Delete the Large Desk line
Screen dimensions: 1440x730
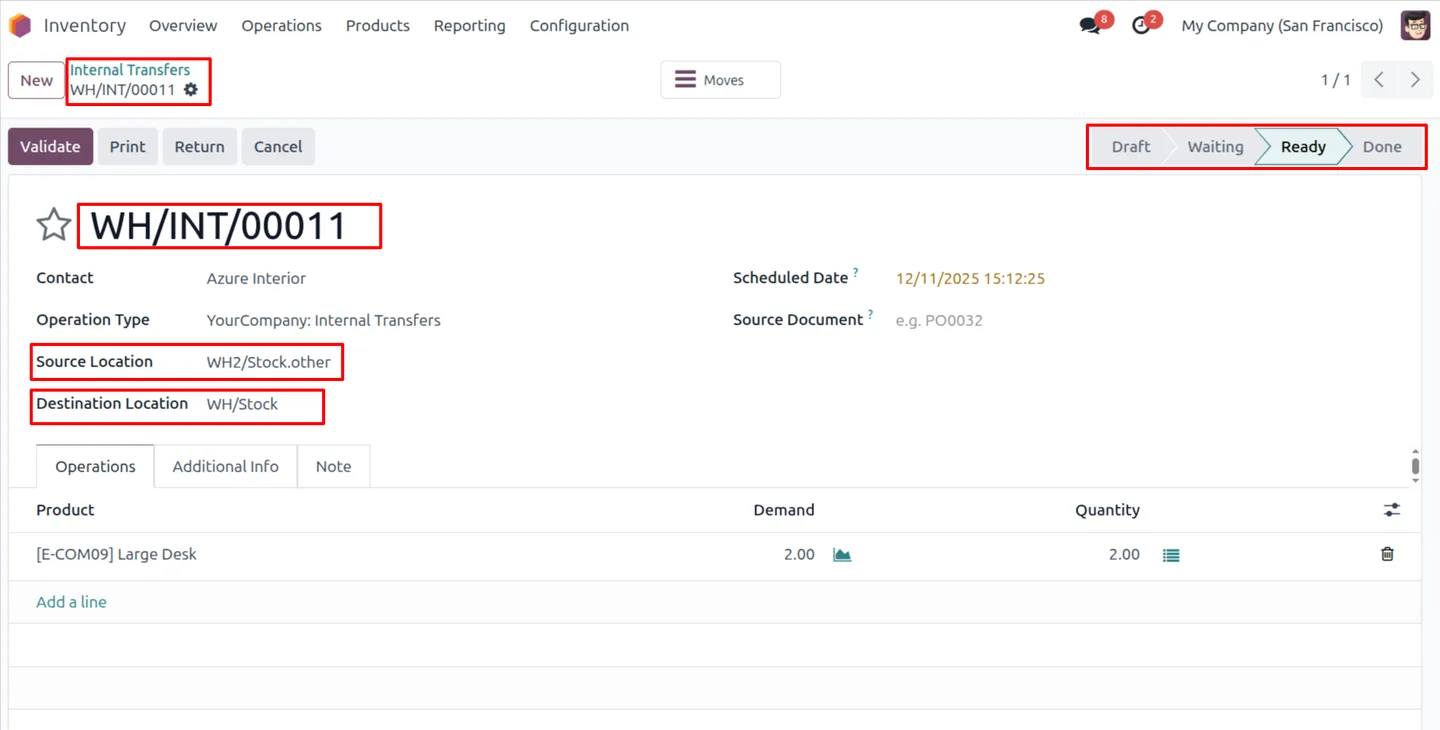point(1387,554)
